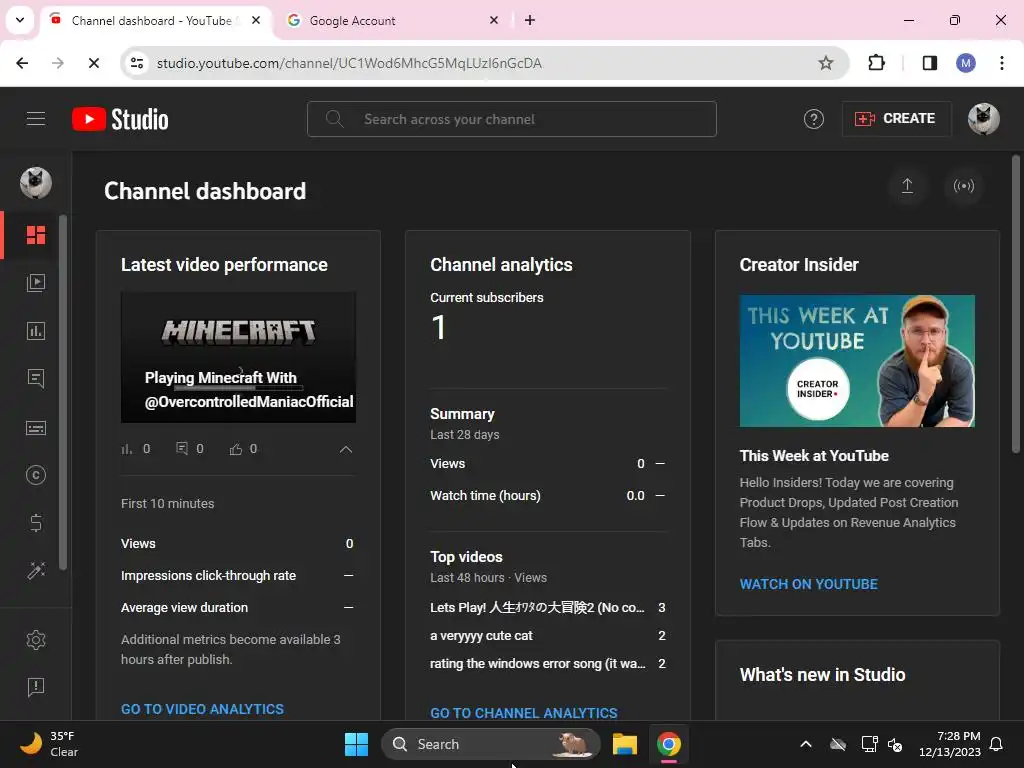Go back in browser history
The image size is (1024, 768).
(x=22, y=63)
